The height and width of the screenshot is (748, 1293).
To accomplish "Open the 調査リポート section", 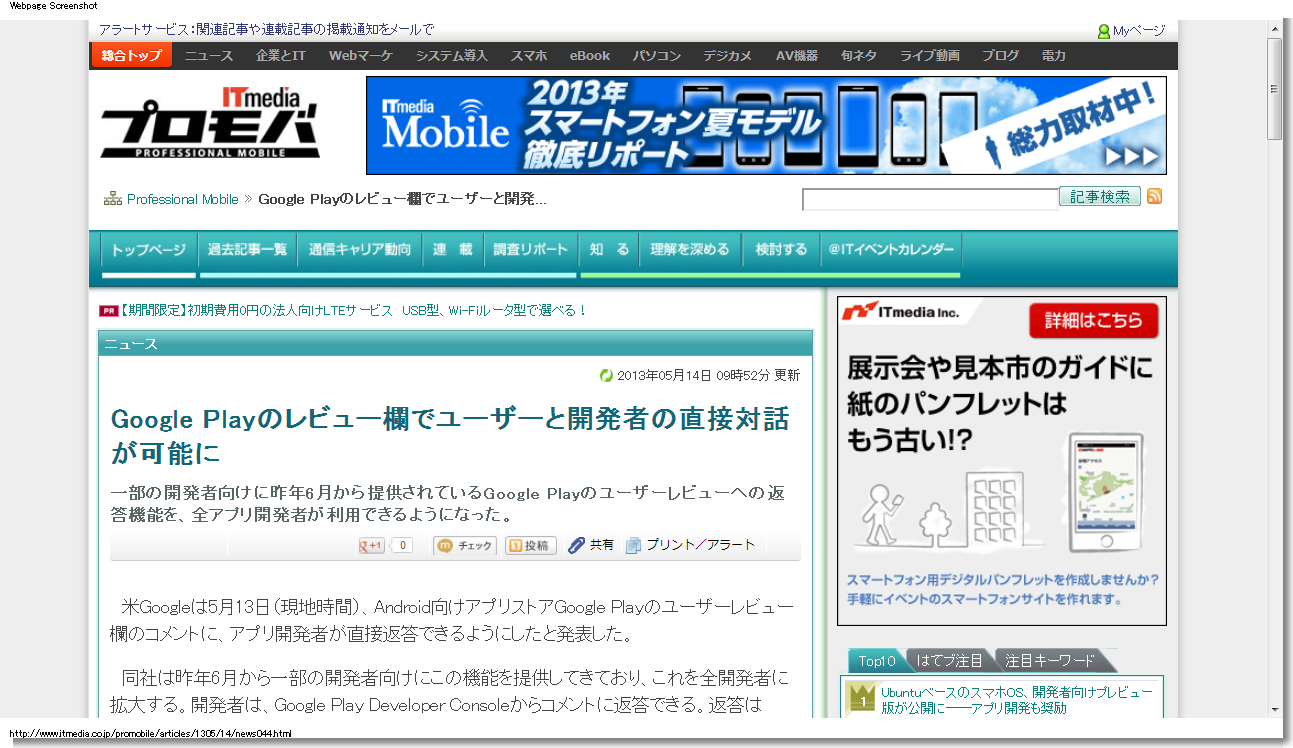I will tap(531, 250).
